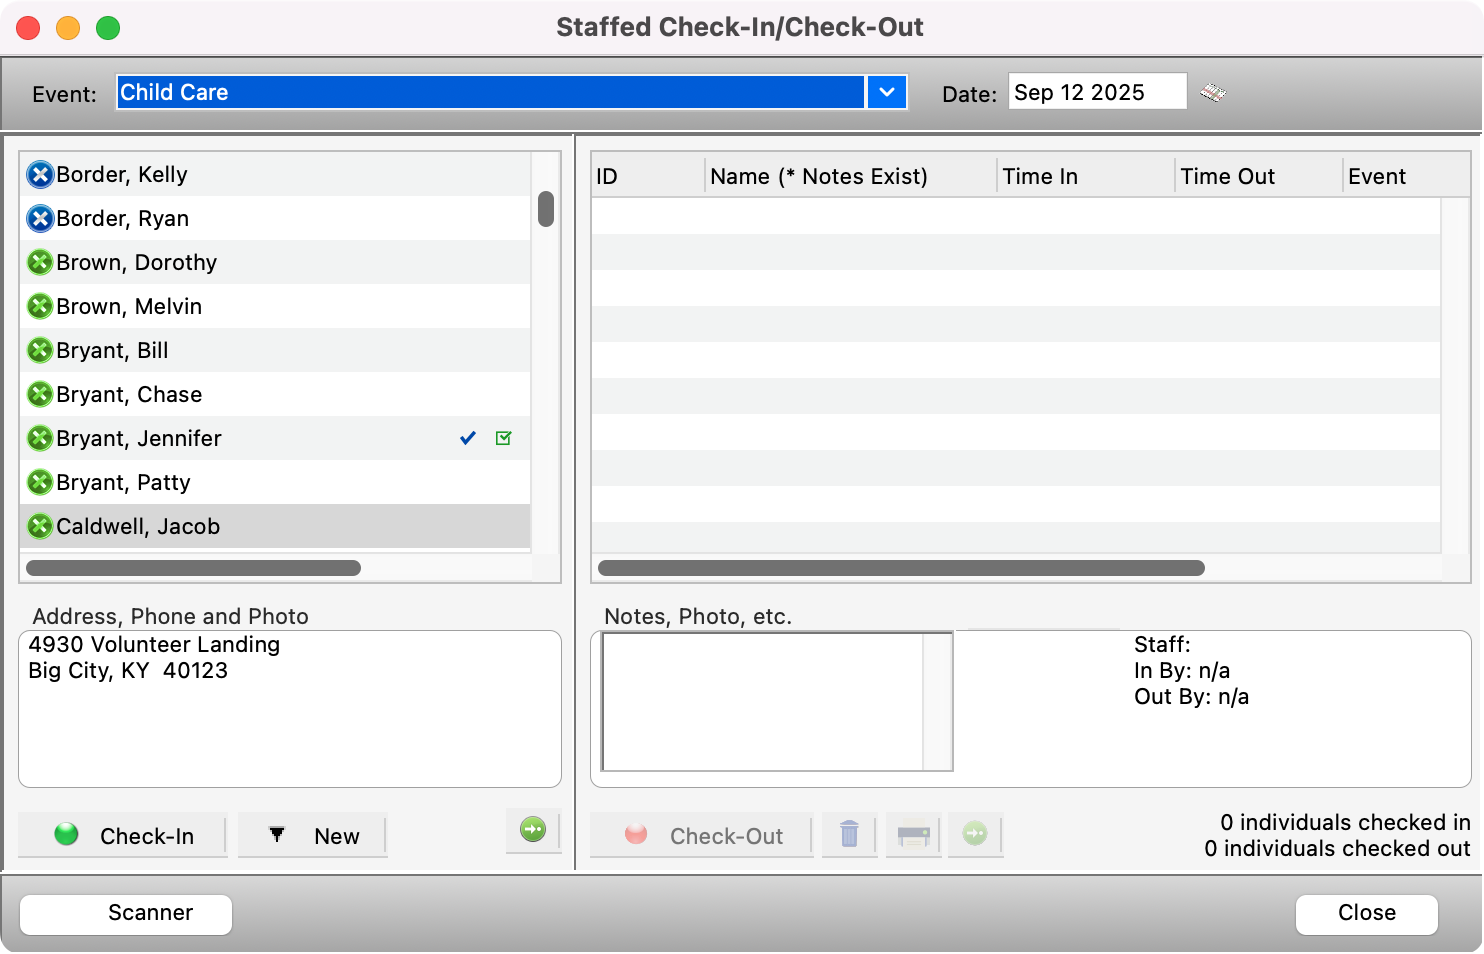Click the blue X status icon beside Border, Kelly
The height and width of the screenshot is (954, 1484).
pyautogui.click(x=40, y=174)
